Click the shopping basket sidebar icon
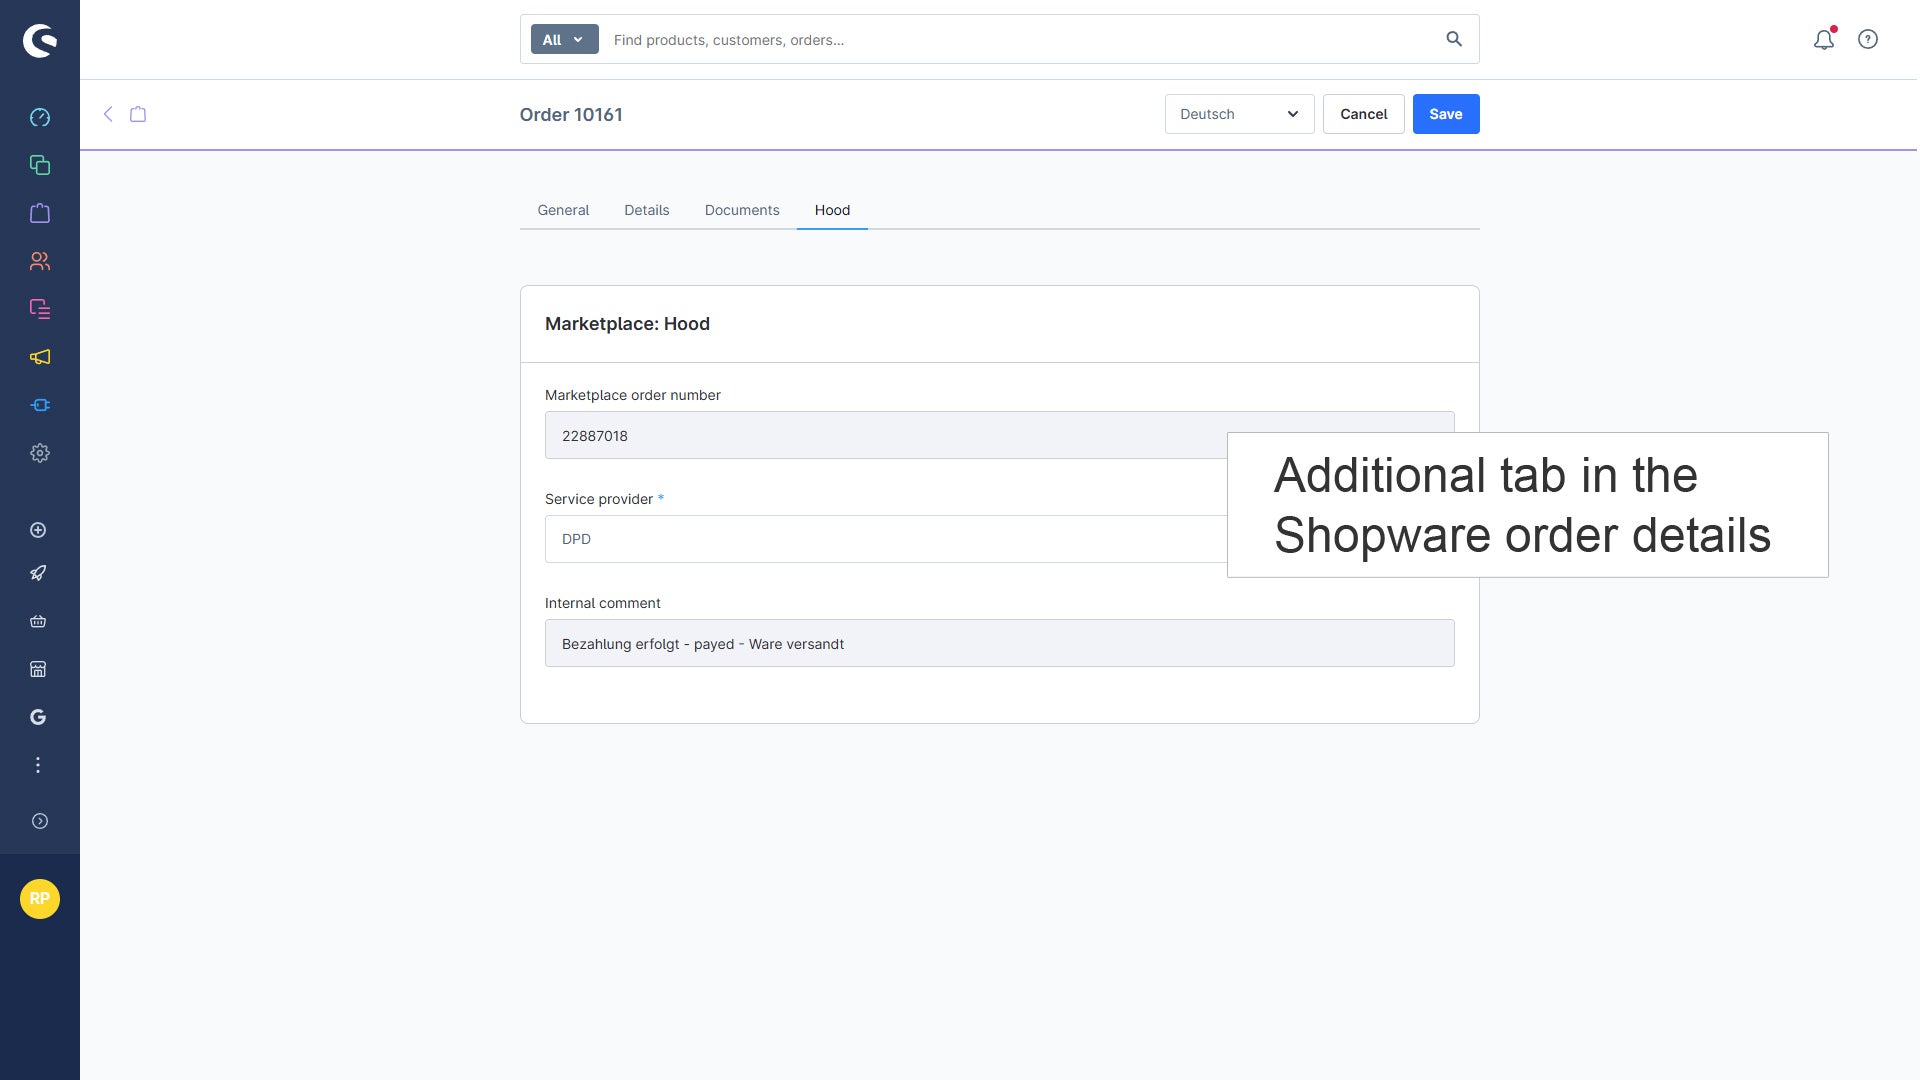The image size is (1920, 1080). pos(38,621)
